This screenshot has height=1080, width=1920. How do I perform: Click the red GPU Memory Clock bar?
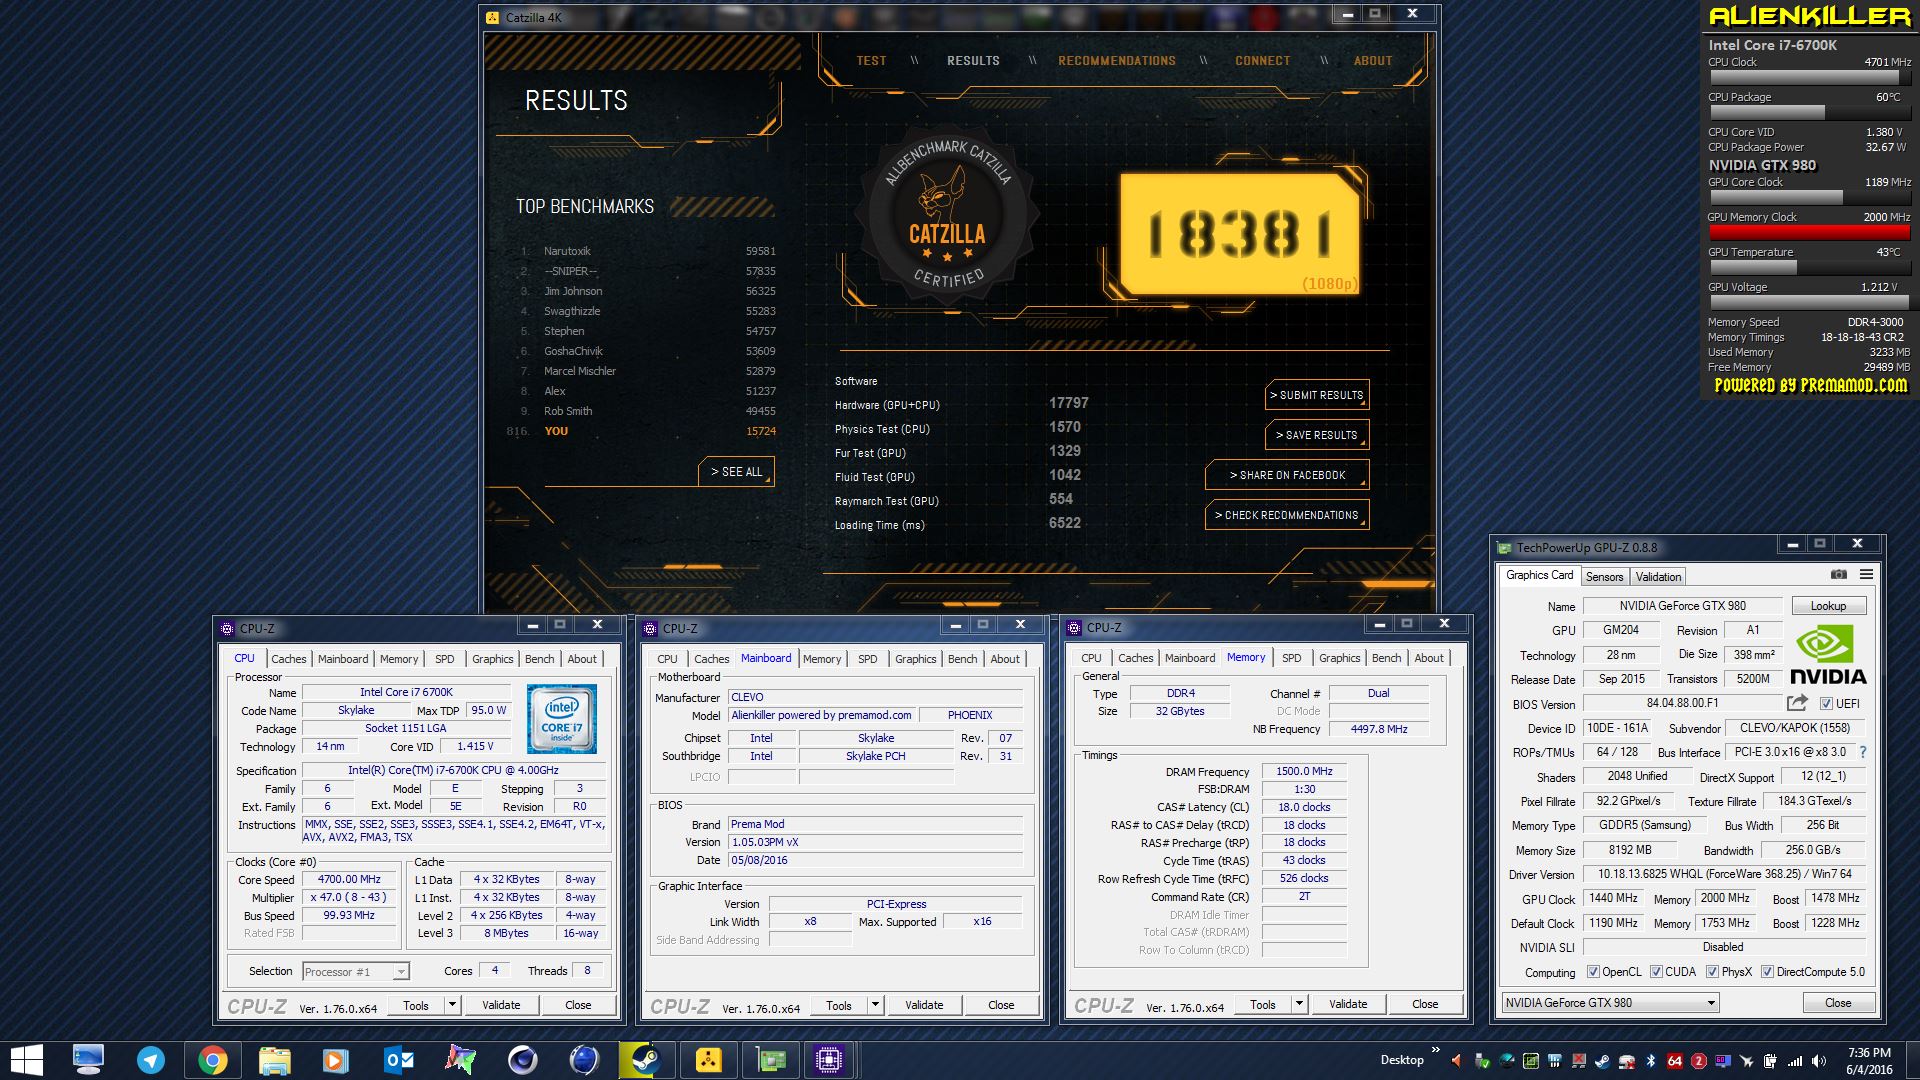click(1808, 232)
